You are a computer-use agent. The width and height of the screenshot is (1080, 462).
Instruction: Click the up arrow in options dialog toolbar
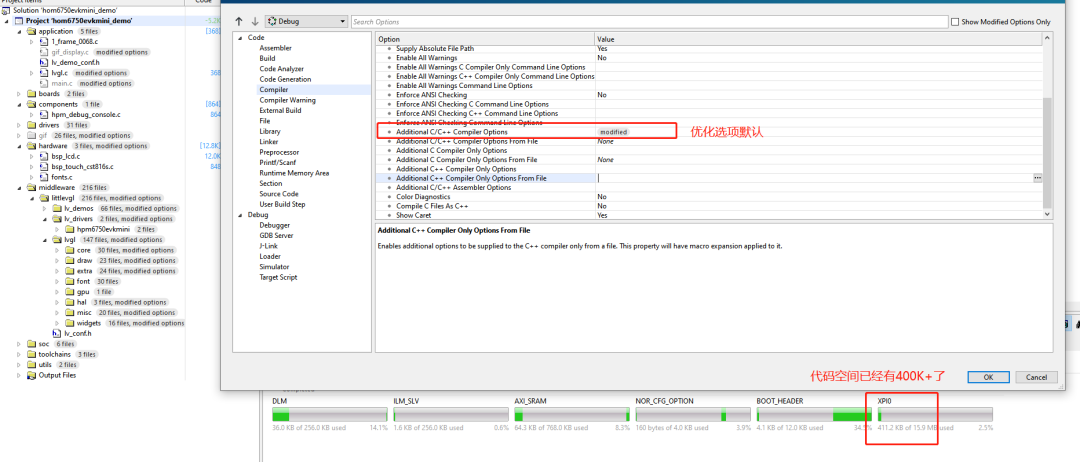pos(239,21)
